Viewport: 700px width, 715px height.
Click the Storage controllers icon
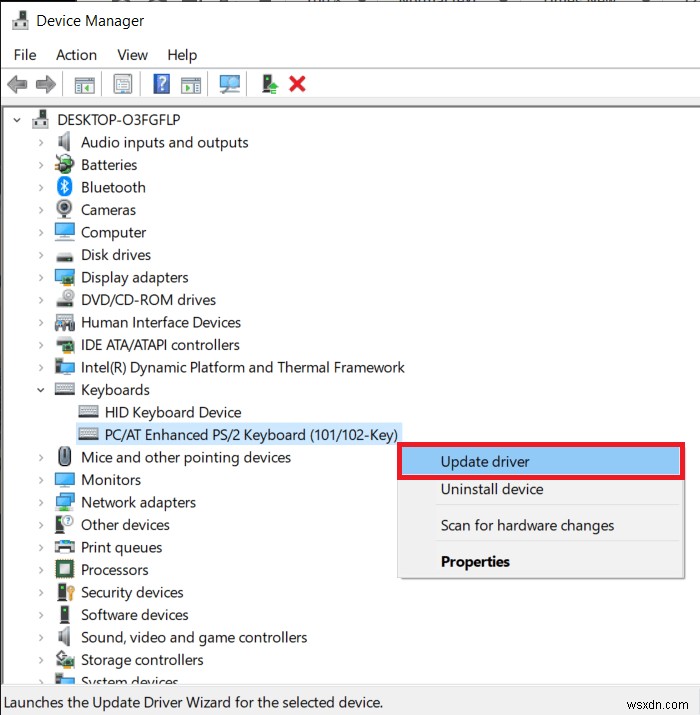[64, 659]
